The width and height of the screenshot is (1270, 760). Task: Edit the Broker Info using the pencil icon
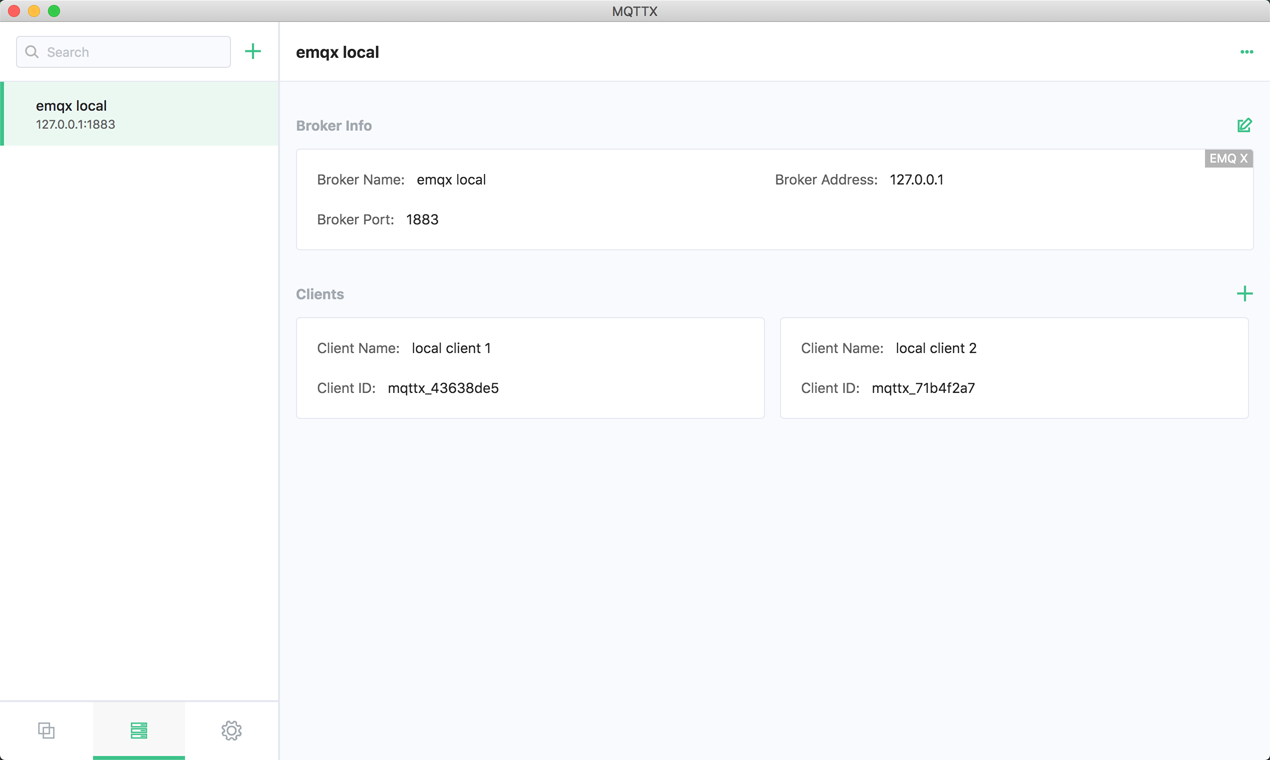pos(1244,125)
